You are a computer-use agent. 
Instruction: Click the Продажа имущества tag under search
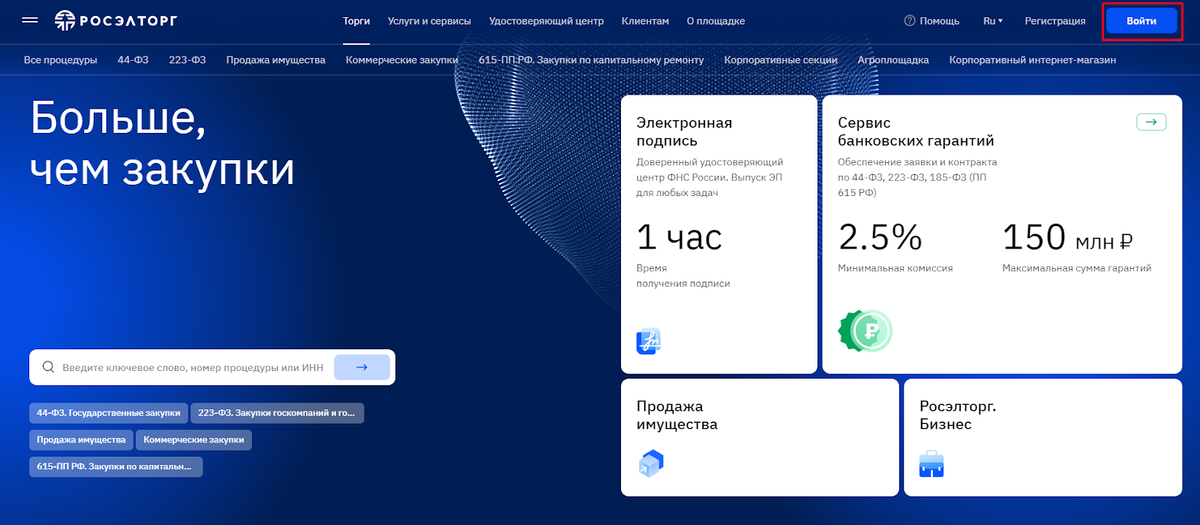coord(81,439)
